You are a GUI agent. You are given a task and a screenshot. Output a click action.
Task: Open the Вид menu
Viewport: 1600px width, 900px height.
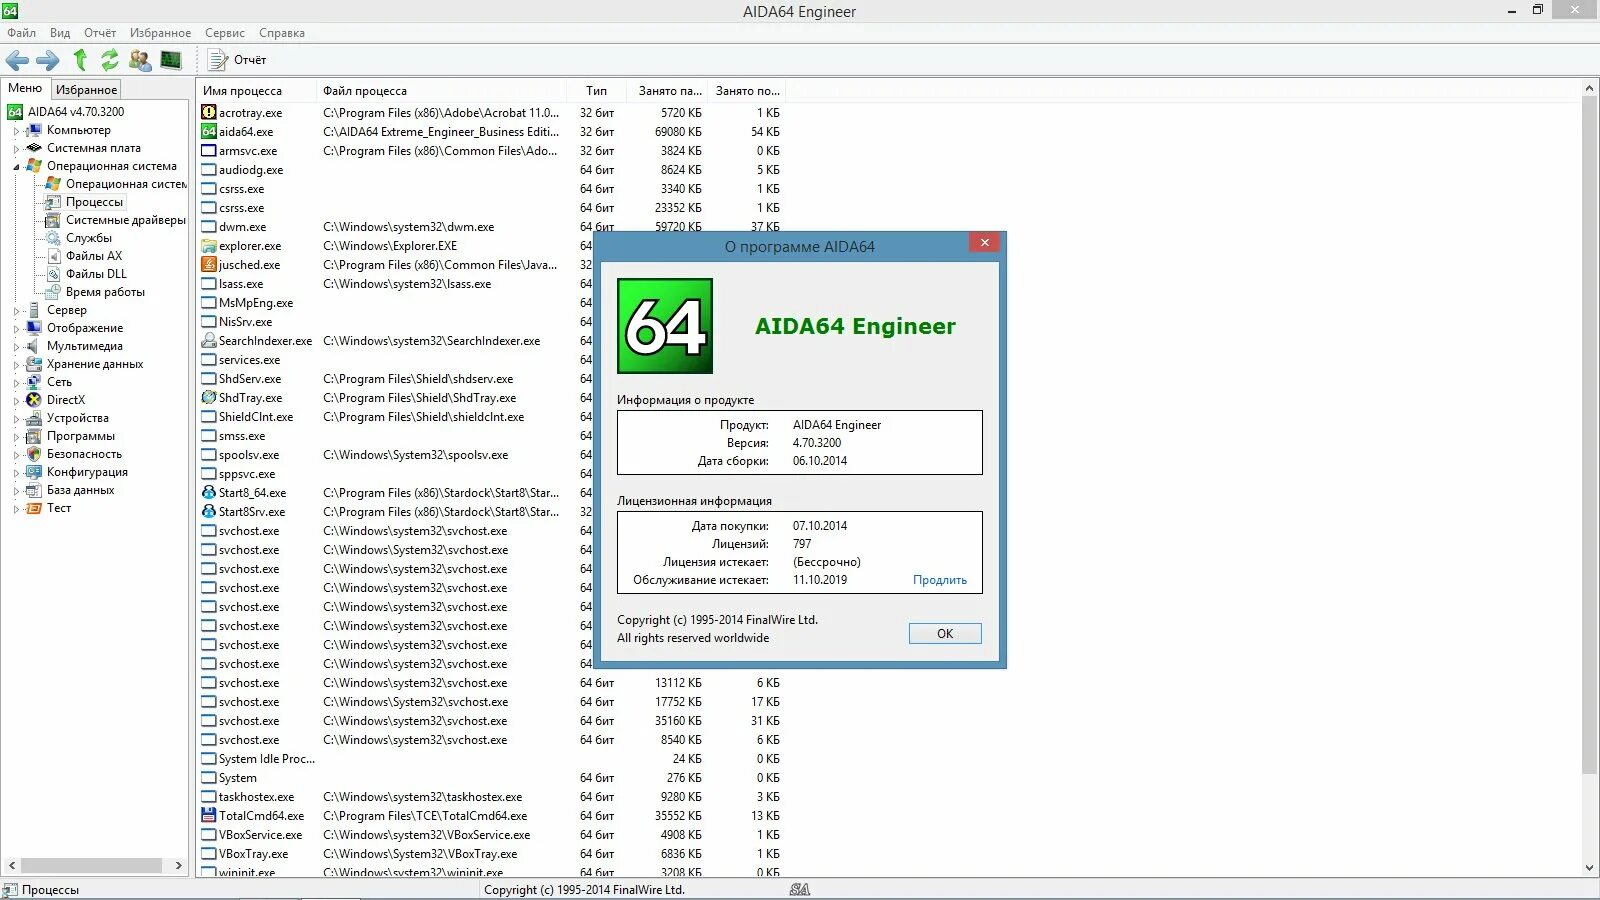pyautogui.click(x=60, y=33)
